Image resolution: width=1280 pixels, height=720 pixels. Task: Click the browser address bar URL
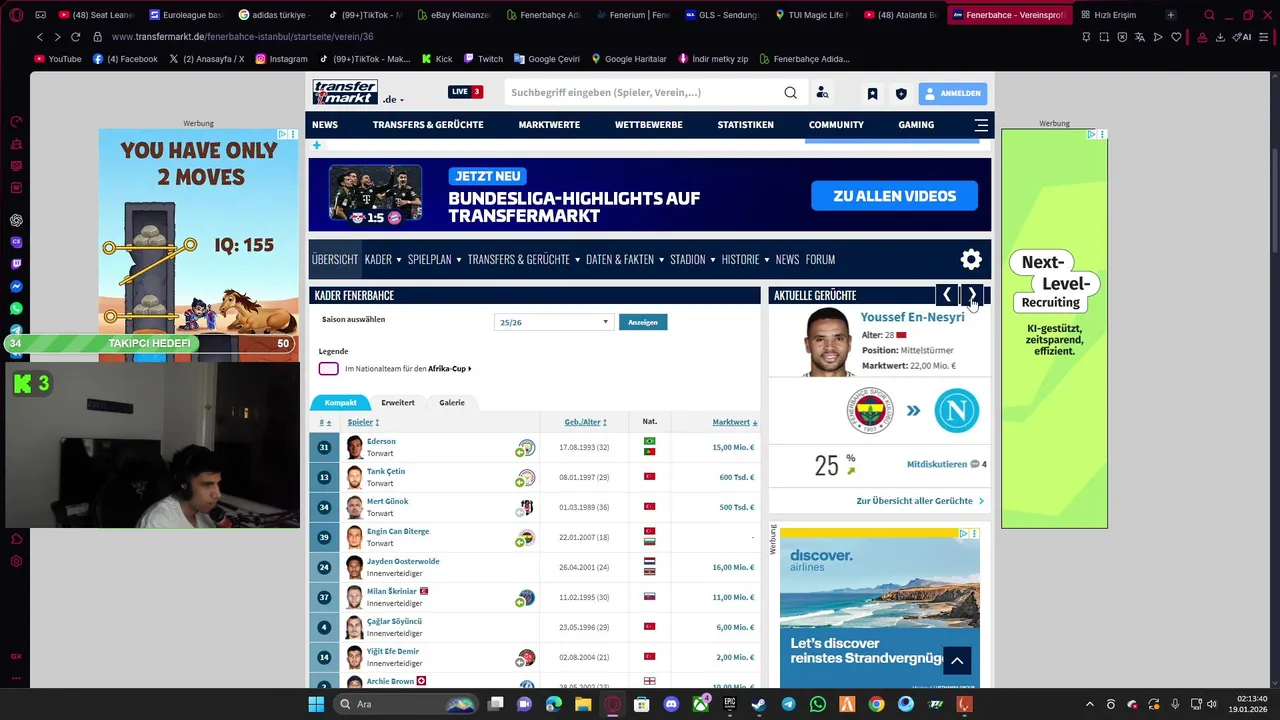point(242,37)
